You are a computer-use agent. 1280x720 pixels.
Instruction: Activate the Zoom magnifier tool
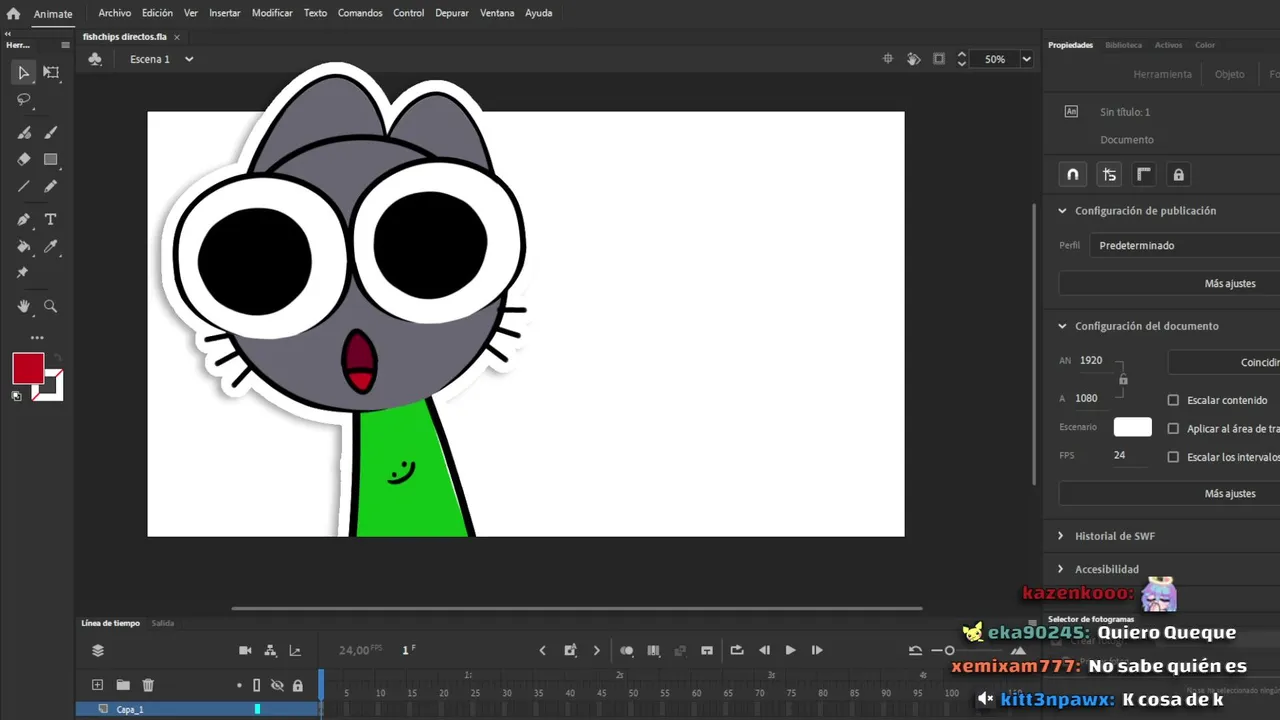point(51,306)
